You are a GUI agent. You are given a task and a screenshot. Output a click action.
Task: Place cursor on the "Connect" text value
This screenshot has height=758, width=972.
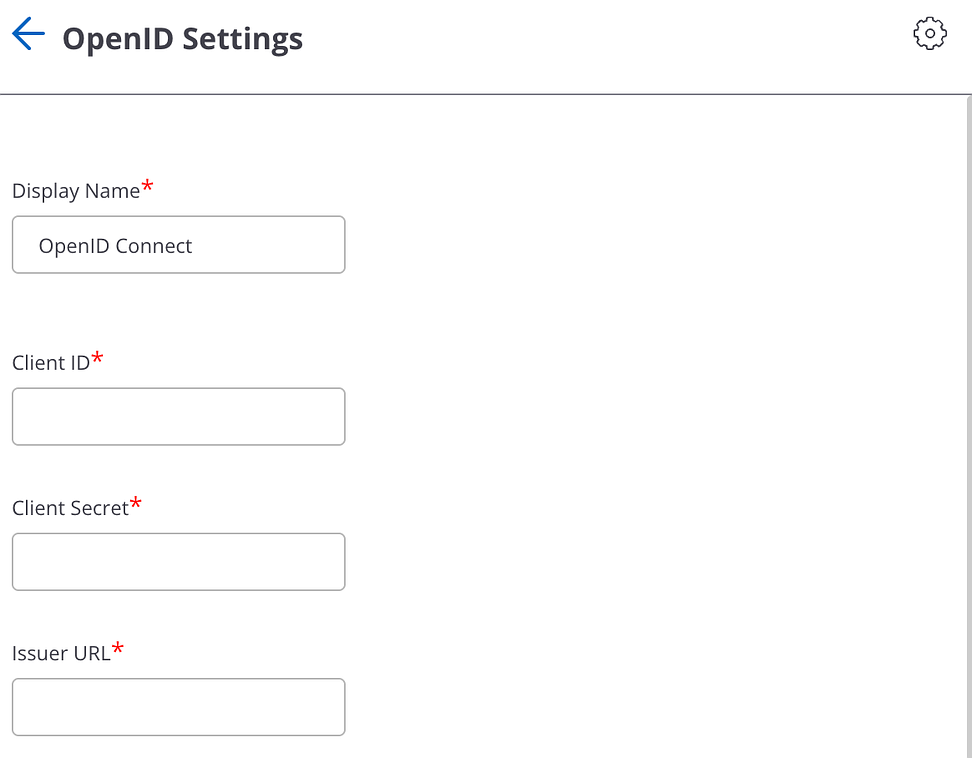pyautogui.click(x=154, y=246)
